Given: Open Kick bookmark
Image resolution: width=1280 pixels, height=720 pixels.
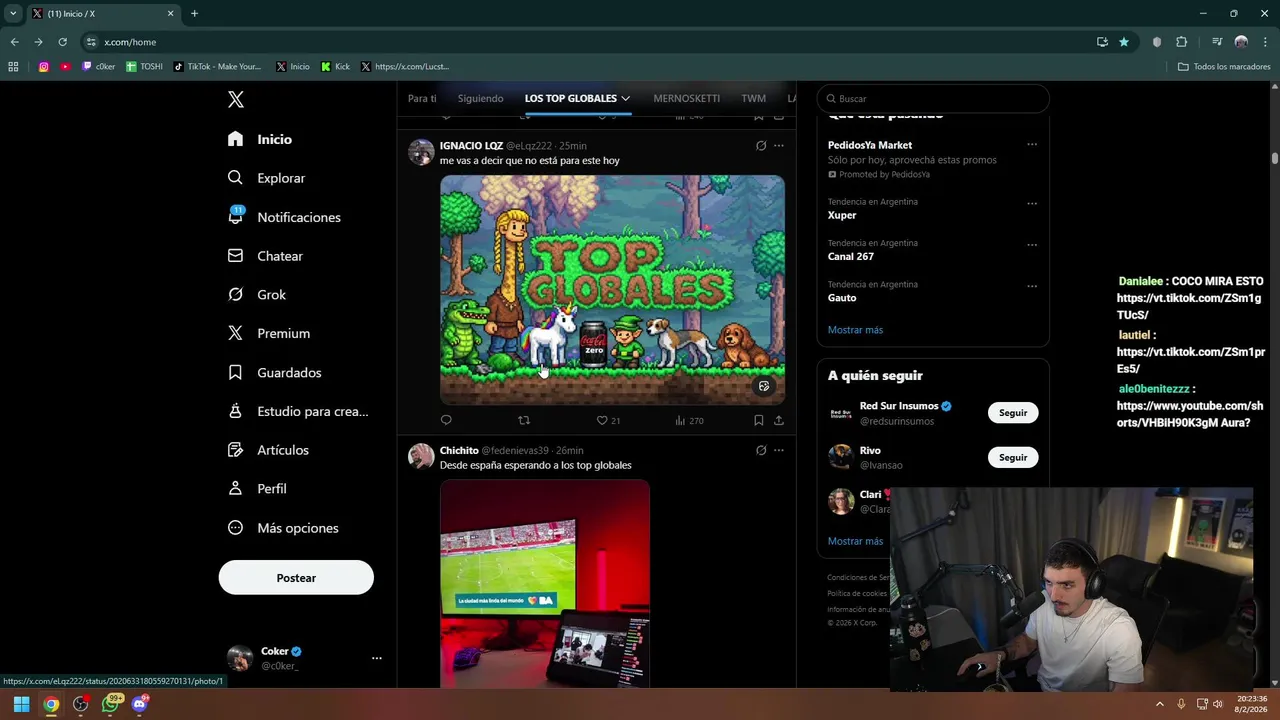Looking at the screenshot, I should coord(335,67).
